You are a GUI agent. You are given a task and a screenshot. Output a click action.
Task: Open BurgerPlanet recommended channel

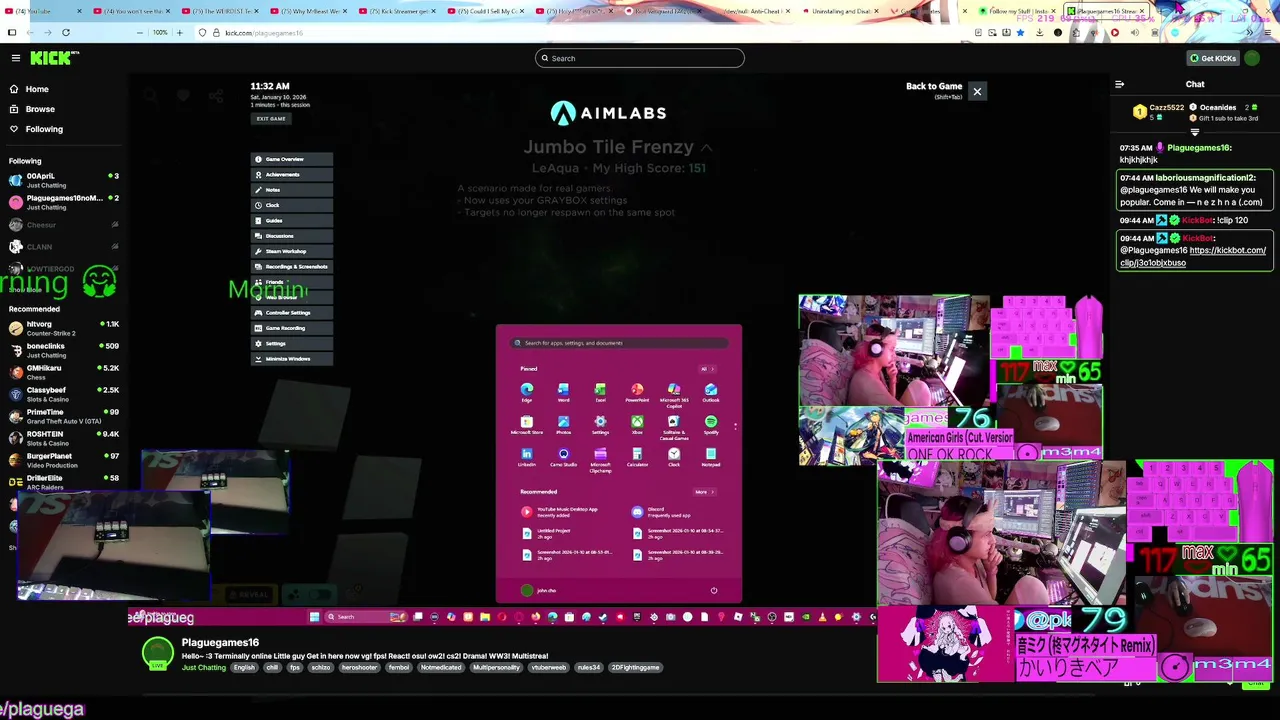[63, 460]
